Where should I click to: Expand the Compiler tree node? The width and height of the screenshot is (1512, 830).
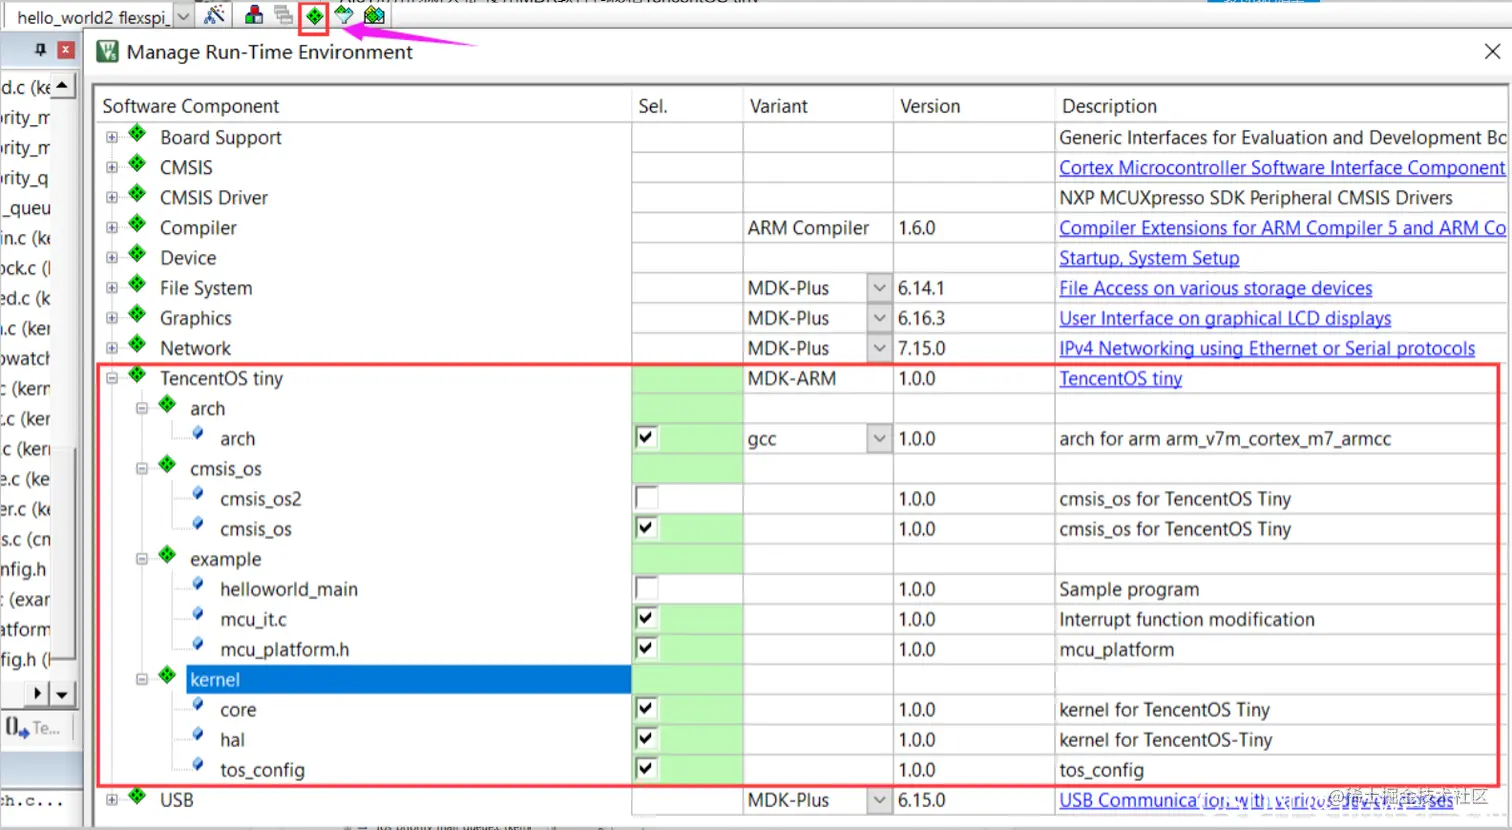click(112, 228)
